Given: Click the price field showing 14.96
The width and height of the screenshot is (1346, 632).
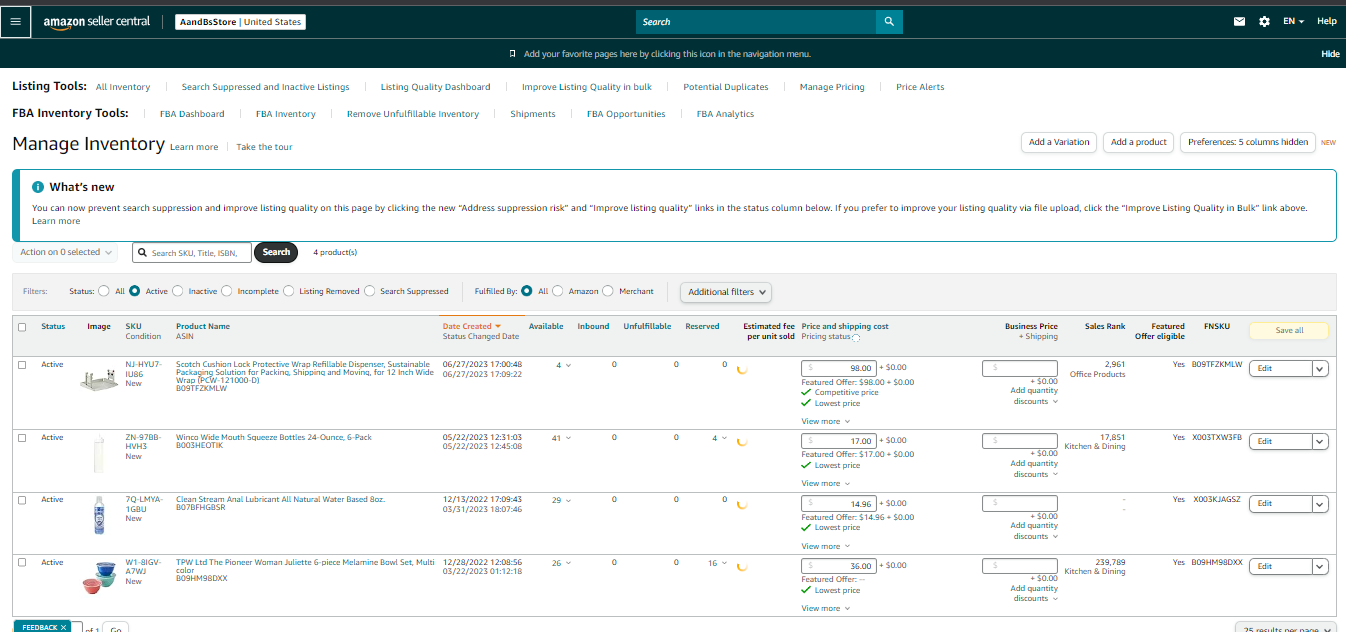Looking at the screenshot, I should click(x=839, y=503).
